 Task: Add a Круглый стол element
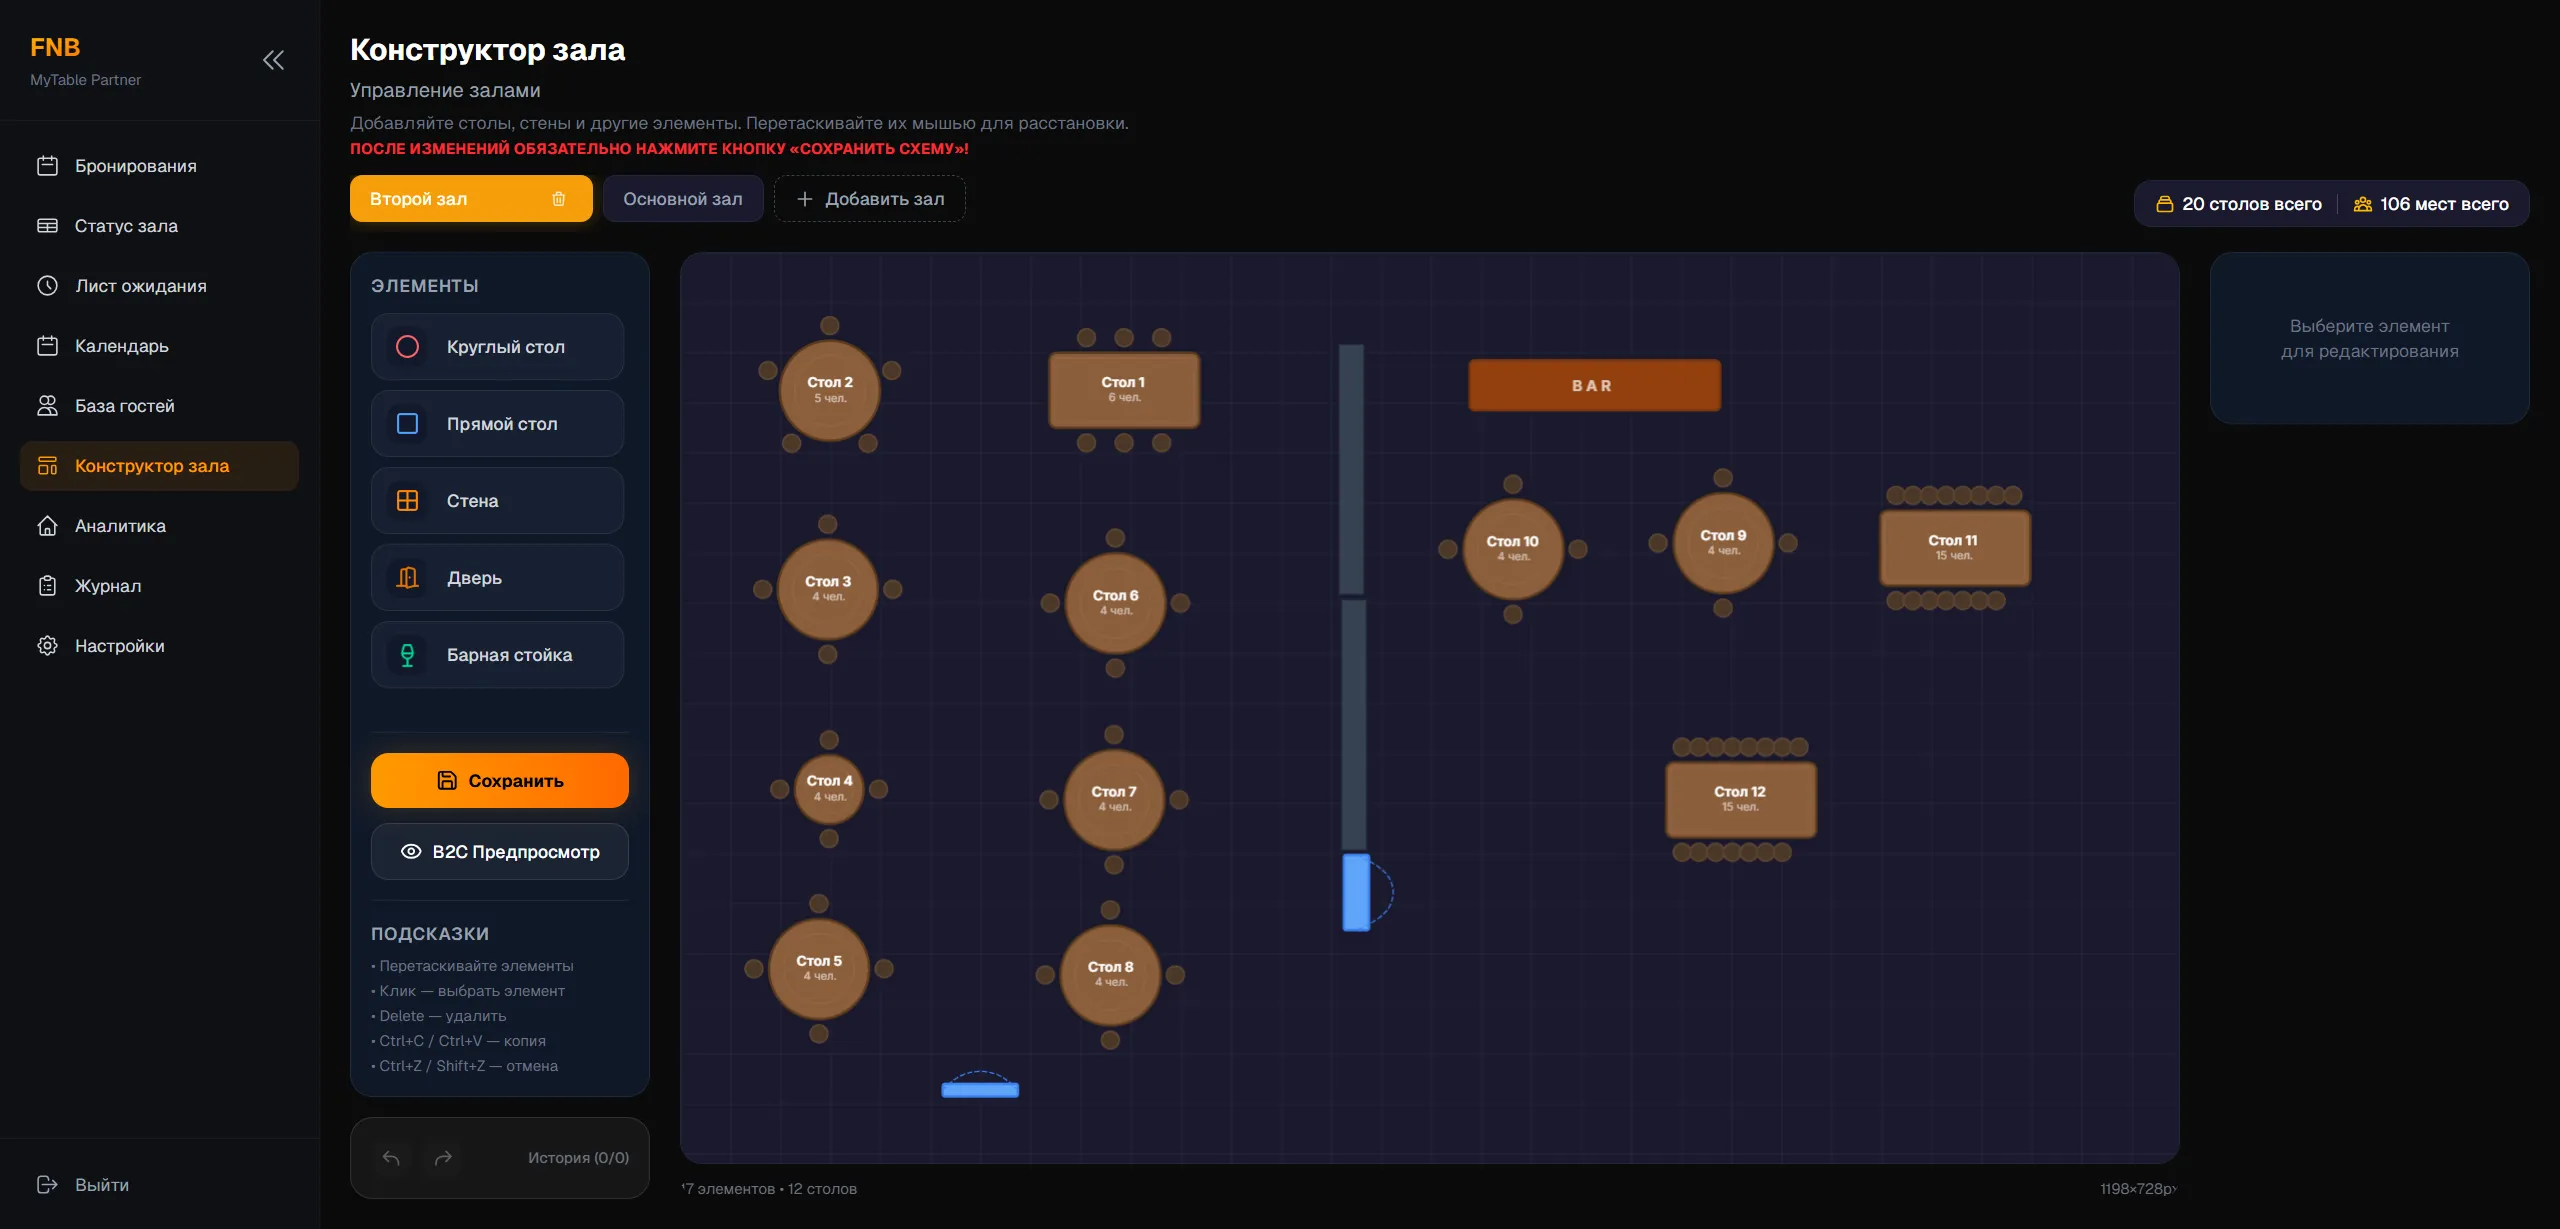pyautogui.click(x=497, y=347)
